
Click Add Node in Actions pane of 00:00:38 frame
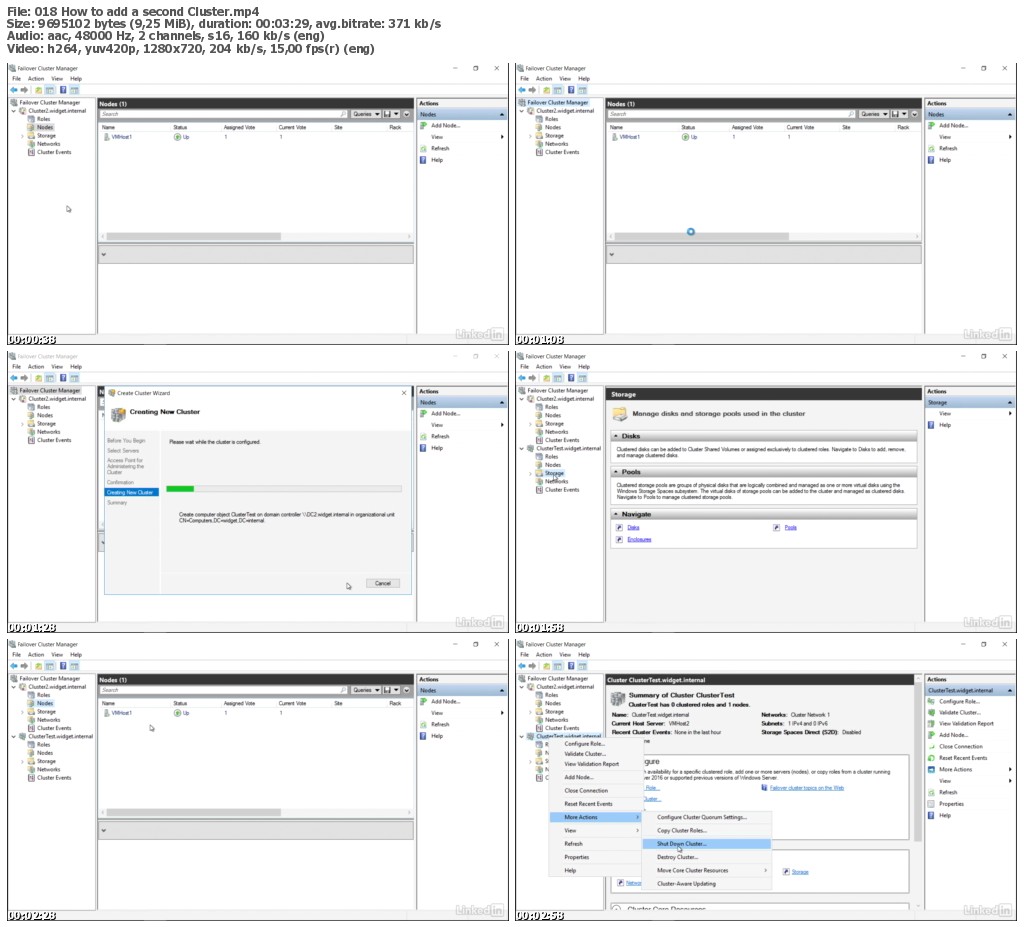(x=445, y=125)
